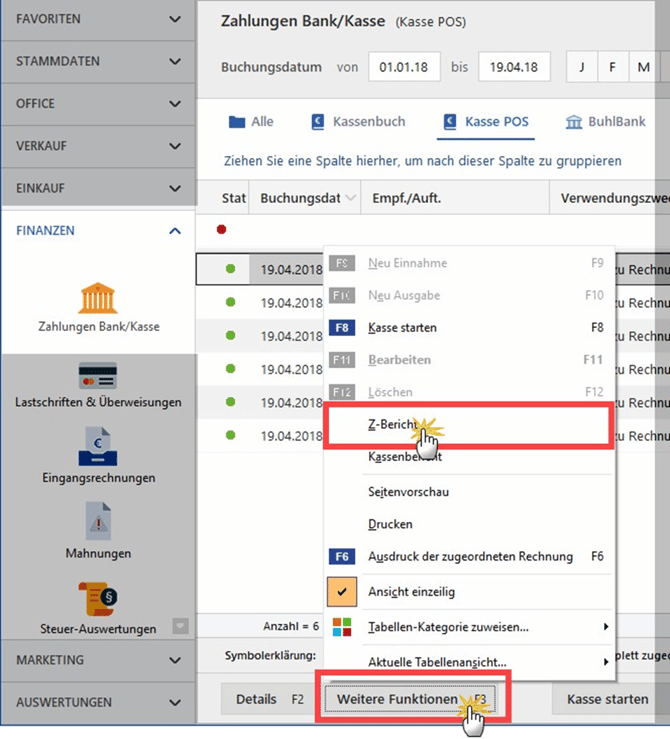The image size is (670, 739).
Task: Toggle the Ansicht einzeilig checkmark
Action: 342,592
